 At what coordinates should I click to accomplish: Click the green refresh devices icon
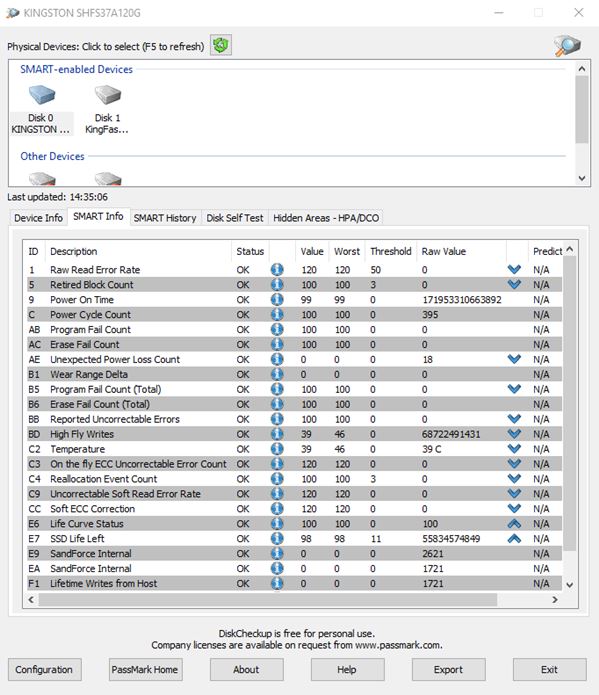point(221,46)
